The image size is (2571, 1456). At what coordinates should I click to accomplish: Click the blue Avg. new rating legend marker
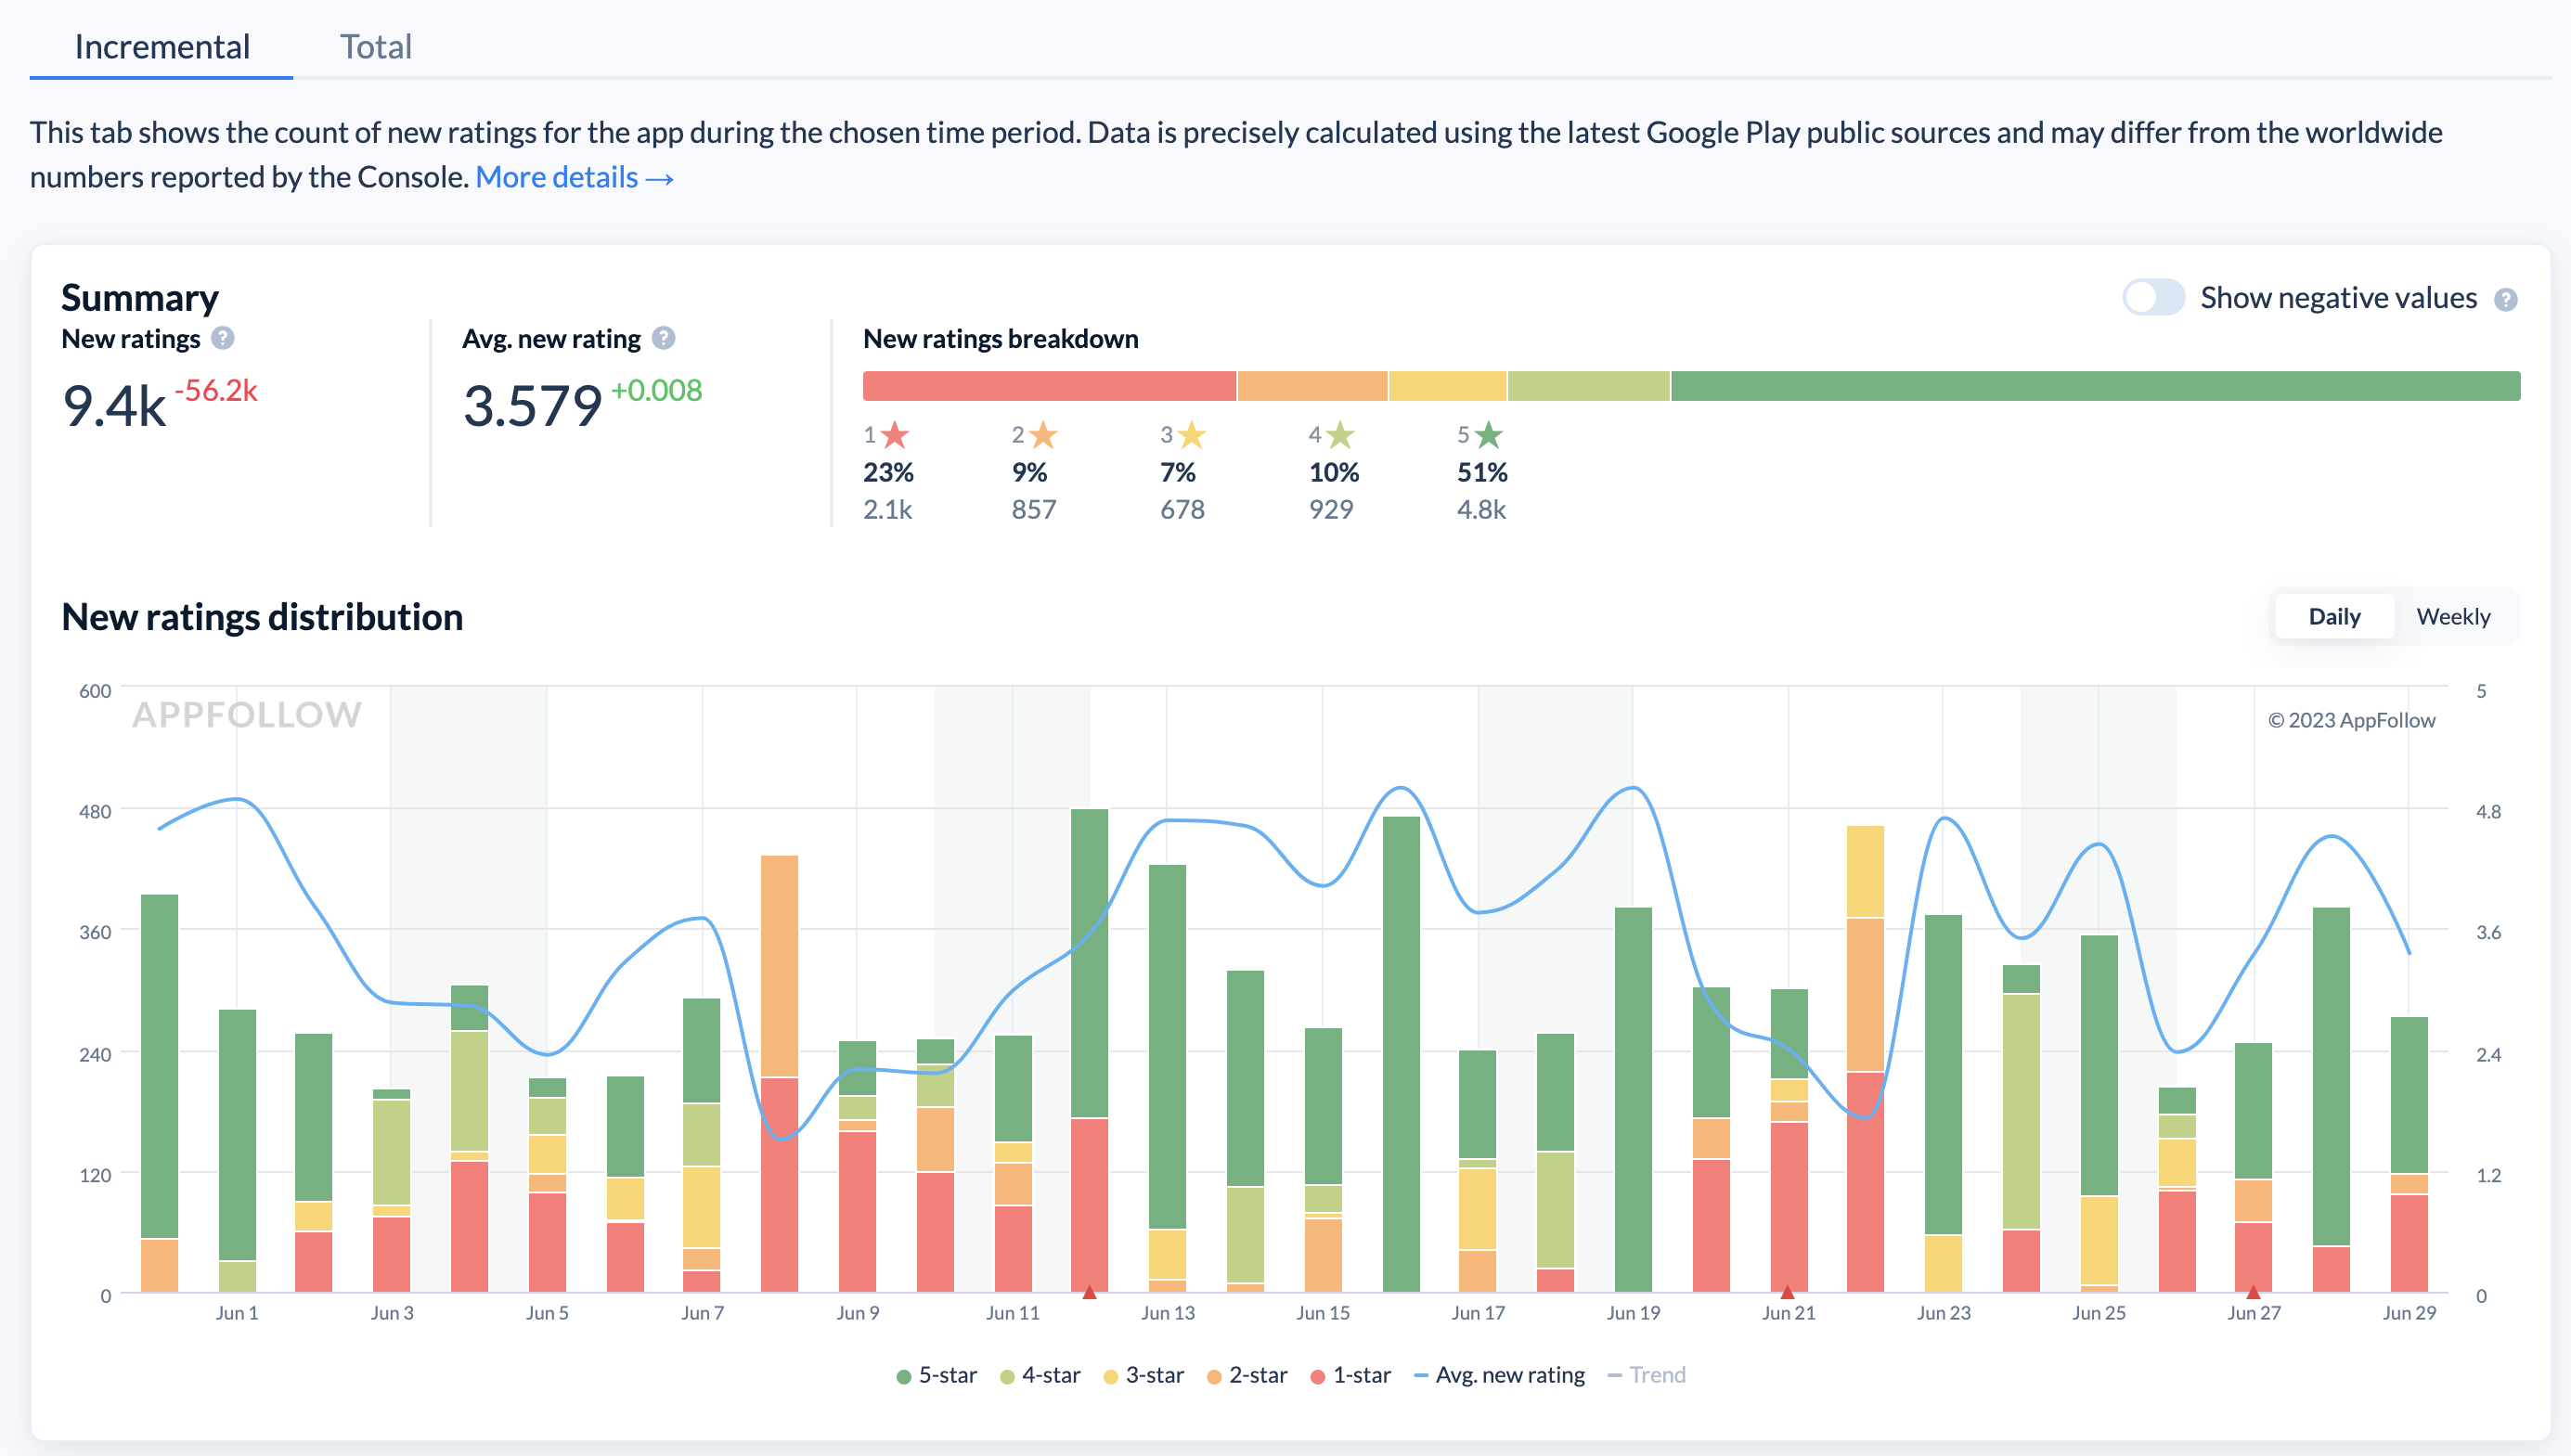(1421, 1375)
